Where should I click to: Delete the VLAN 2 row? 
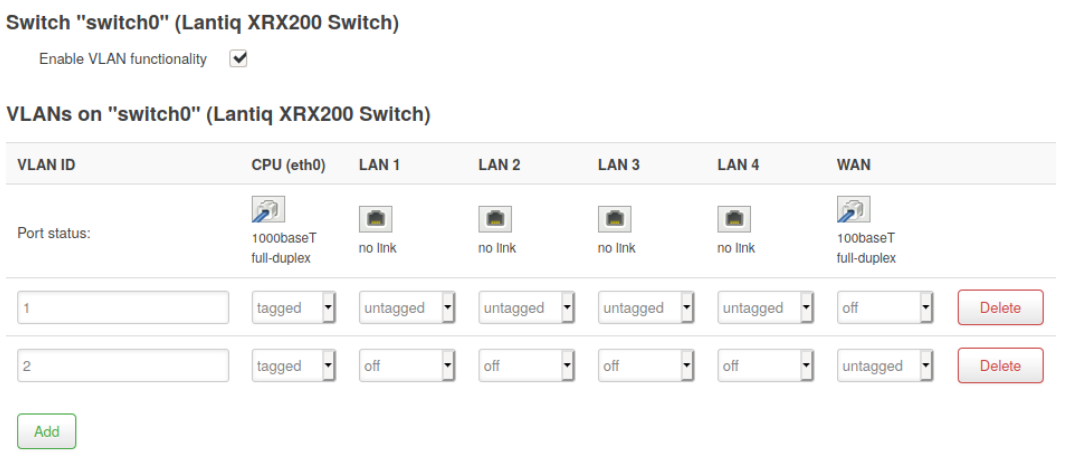pyautogui.click(x=1000, y=366)
